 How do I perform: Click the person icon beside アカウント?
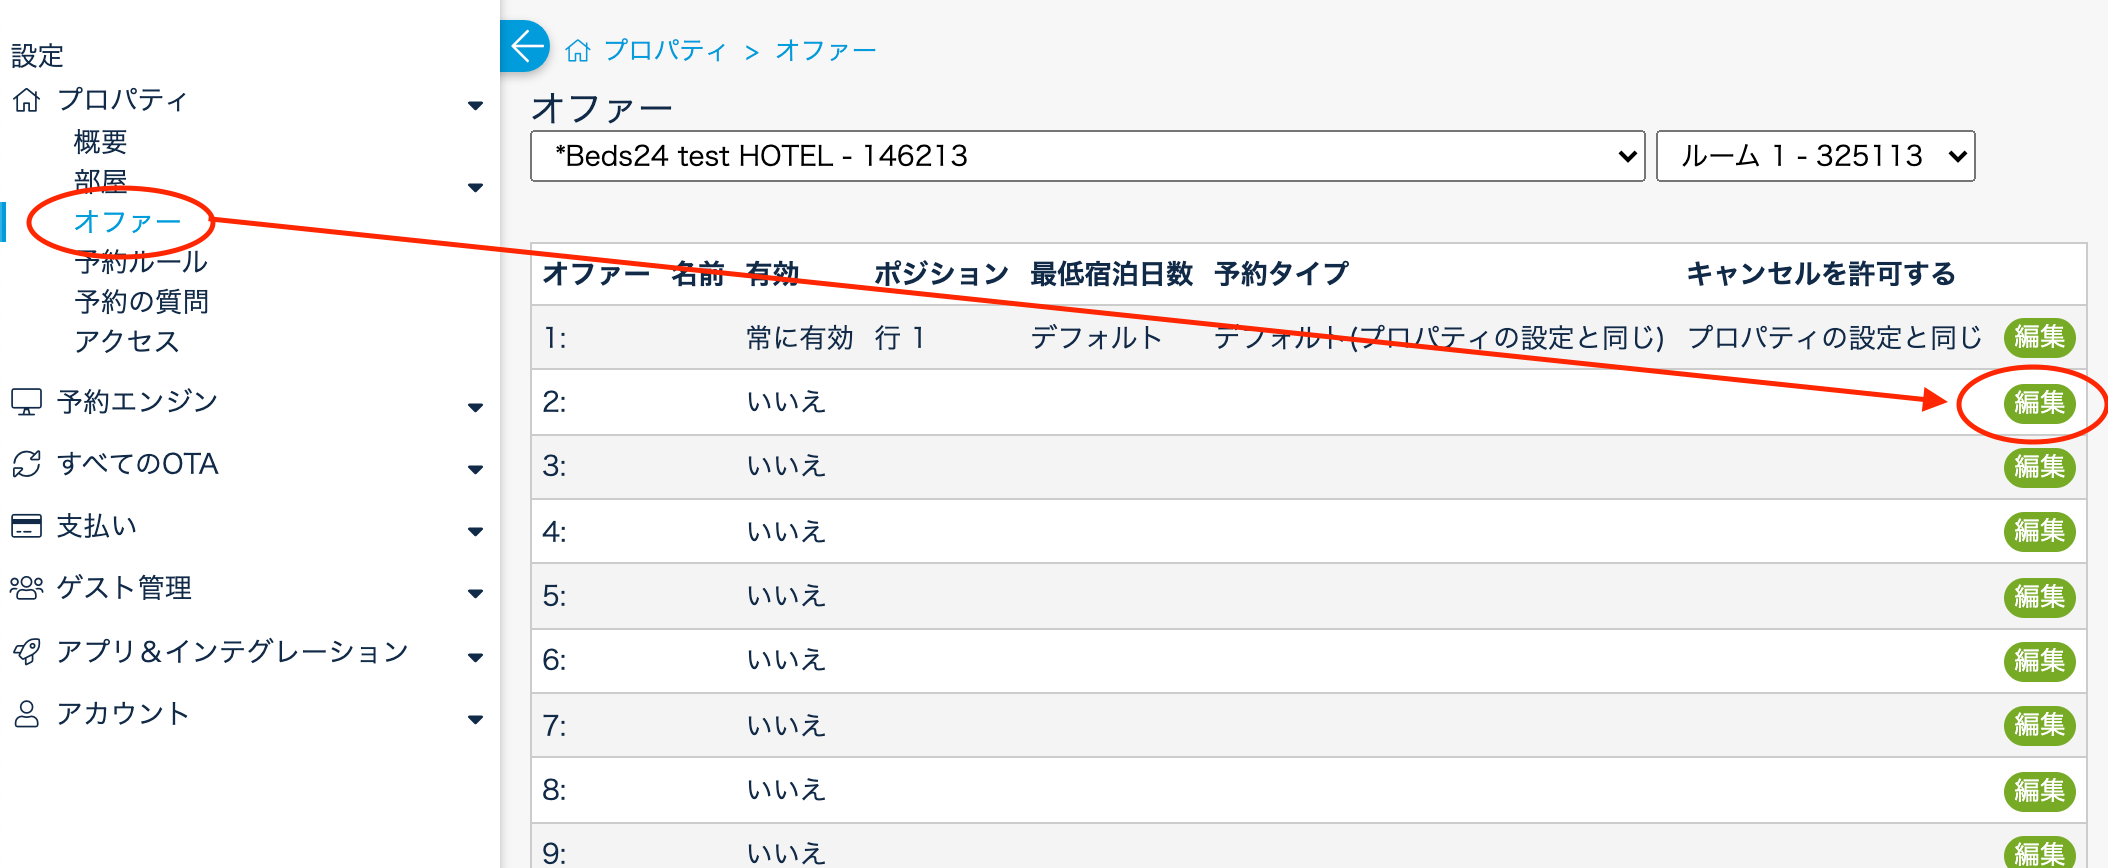26,714
